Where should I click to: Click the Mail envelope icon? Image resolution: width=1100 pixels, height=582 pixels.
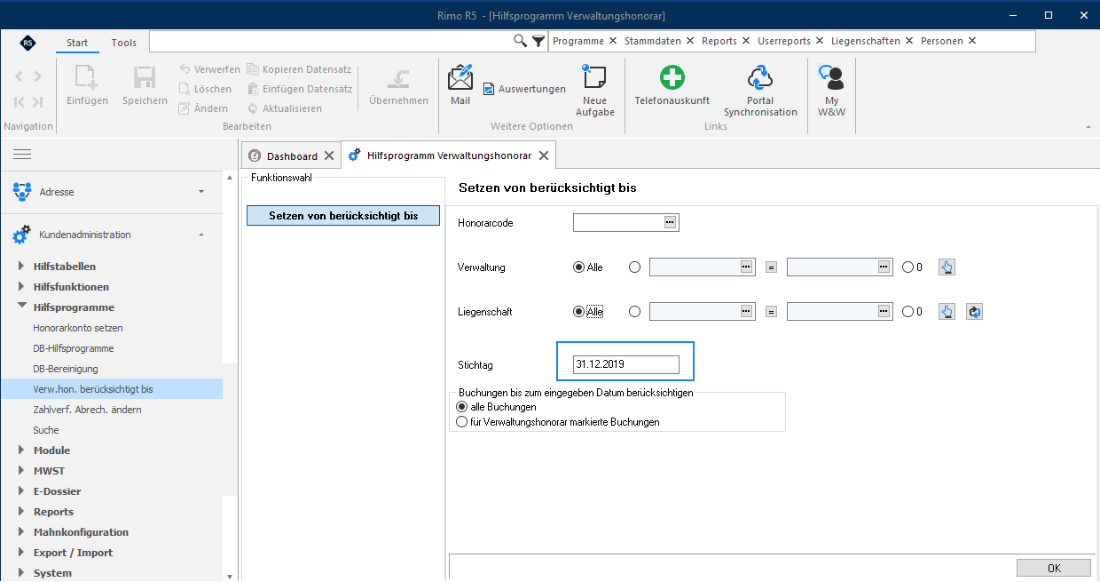(460, 77)
